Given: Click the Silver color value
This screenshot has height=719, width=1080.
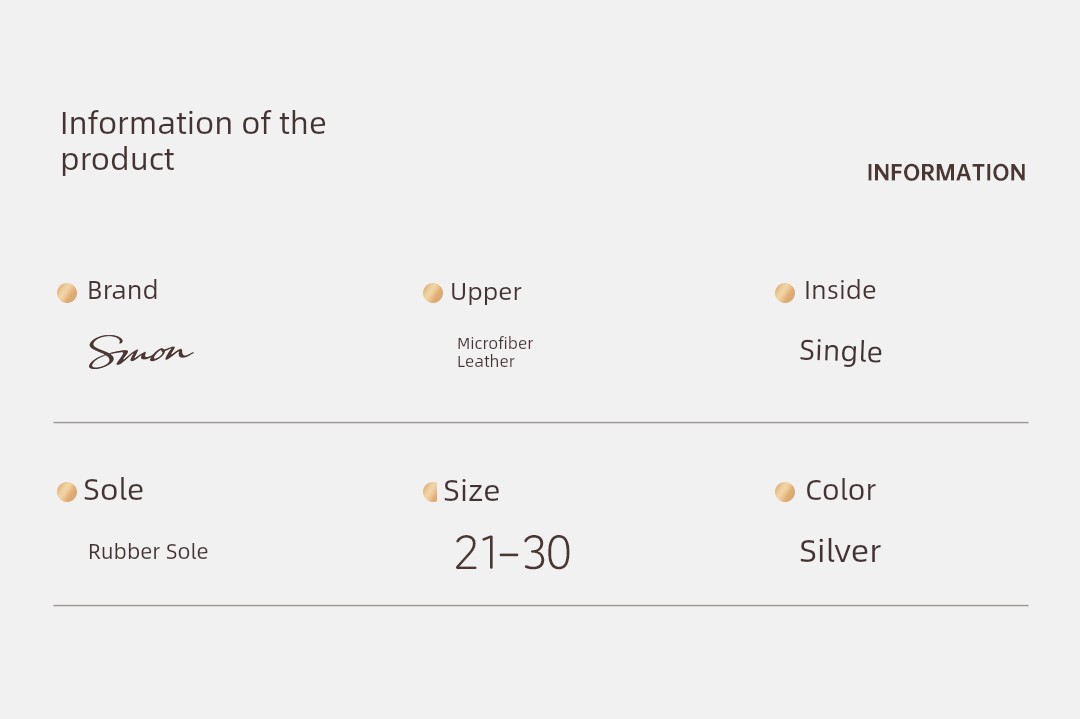Looking at the screenshot, I should (x=840, y=552).
